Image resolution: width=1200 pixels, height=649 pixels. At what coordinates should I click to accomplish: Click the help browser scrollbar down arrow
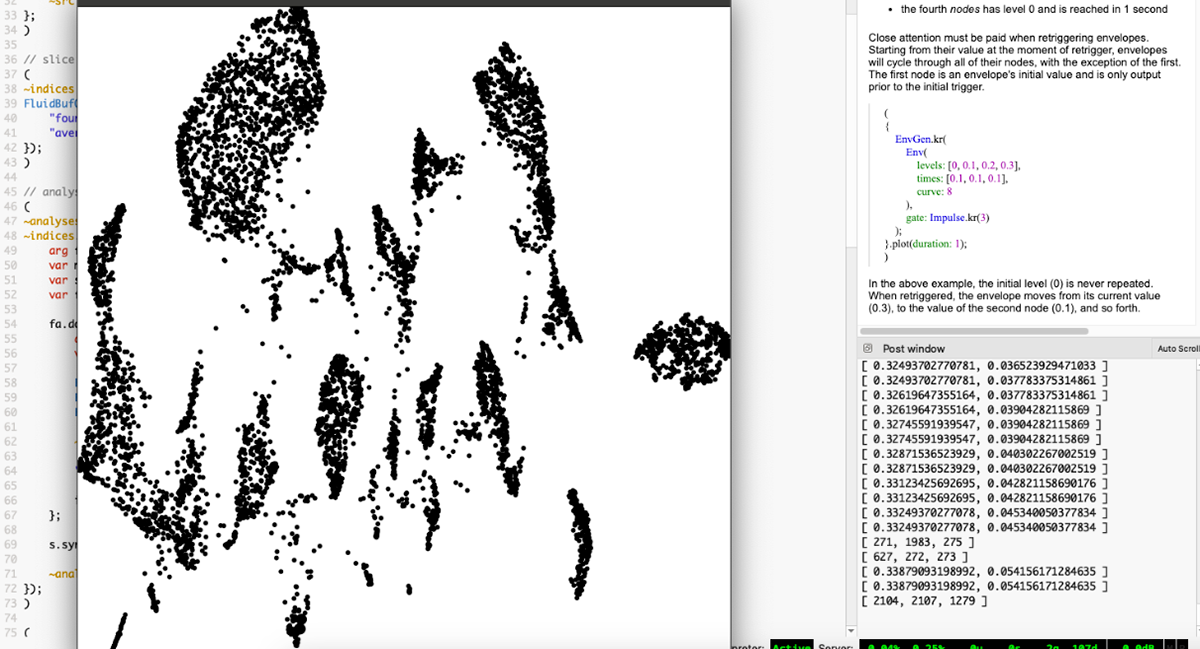pos(851,631)
